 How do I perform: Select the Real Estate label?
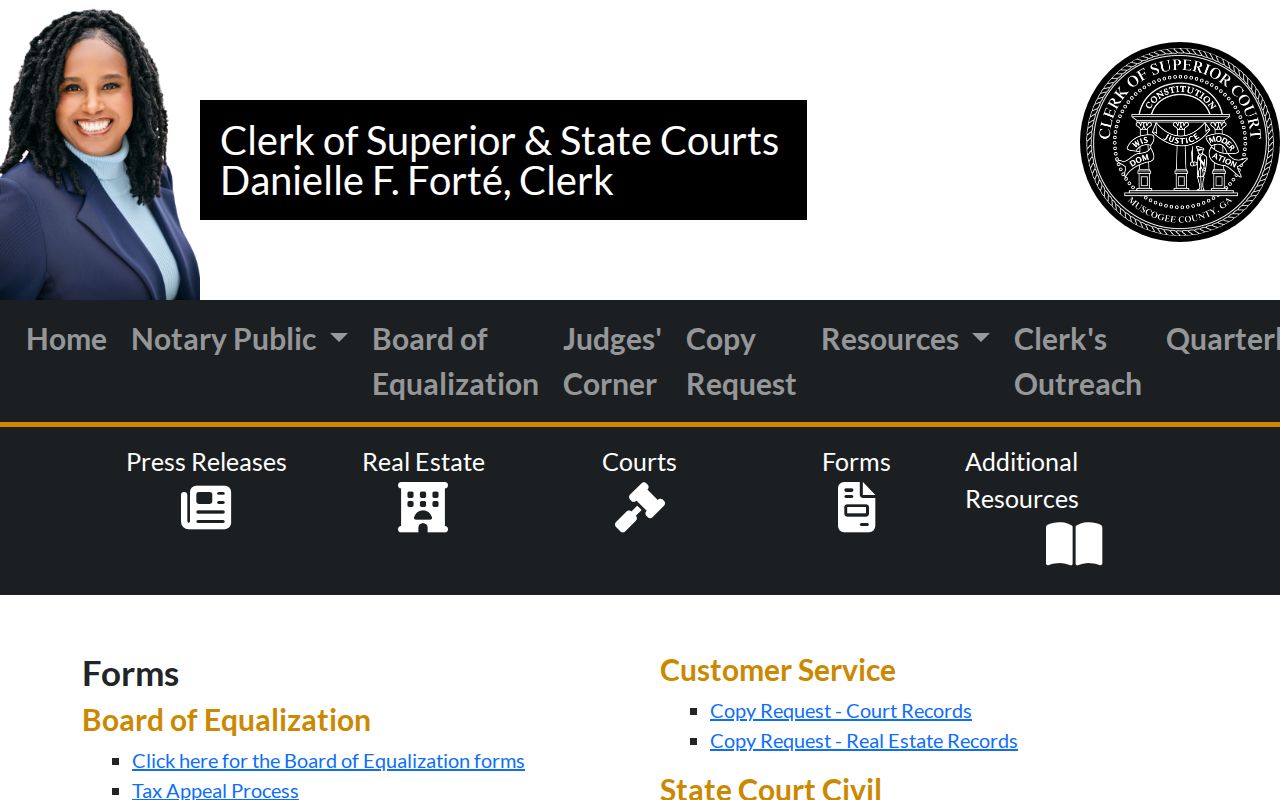point(423,462)
